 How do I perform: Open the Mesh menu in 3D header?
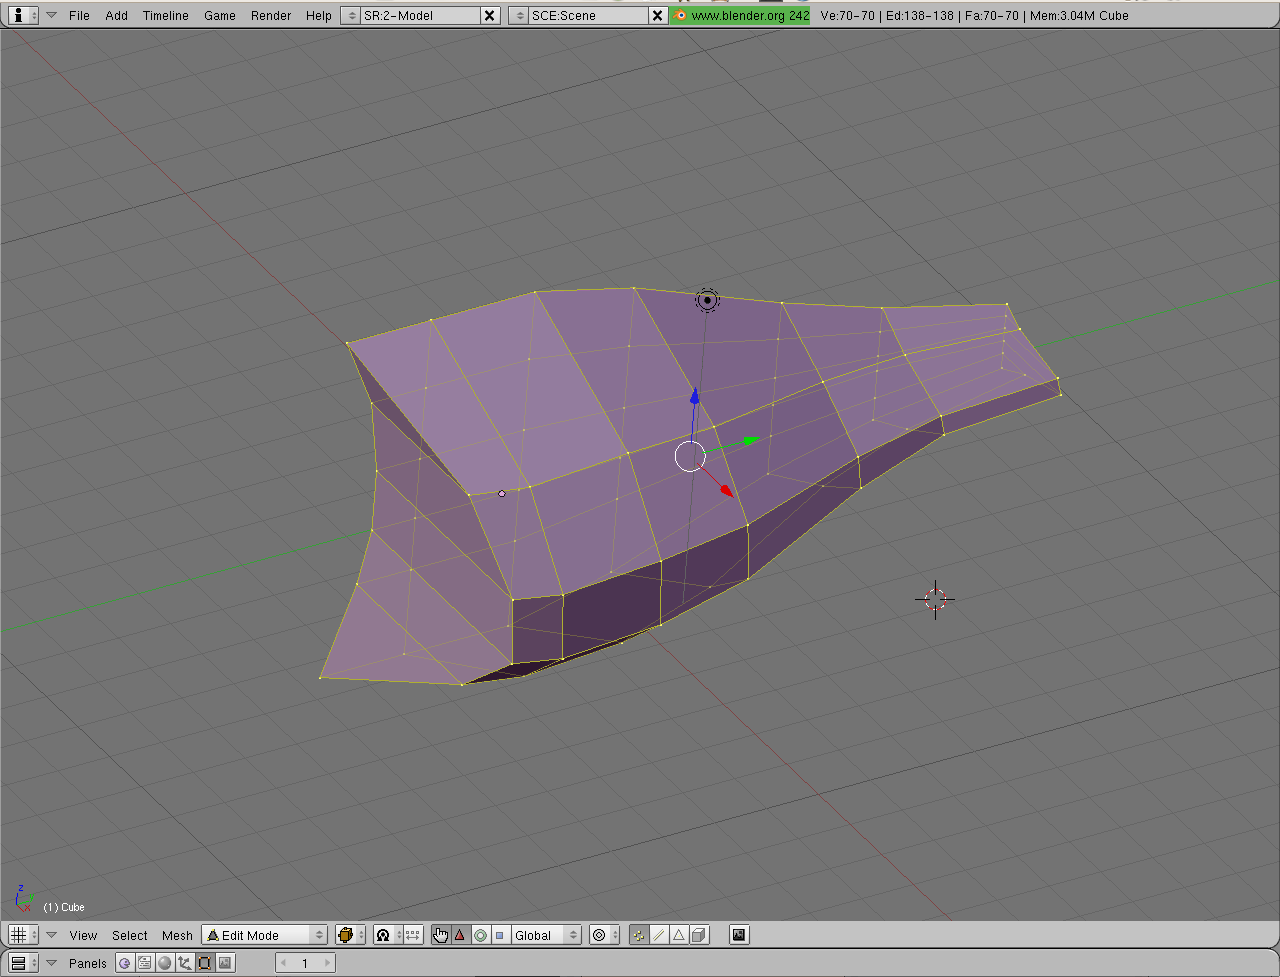point(177,935)
